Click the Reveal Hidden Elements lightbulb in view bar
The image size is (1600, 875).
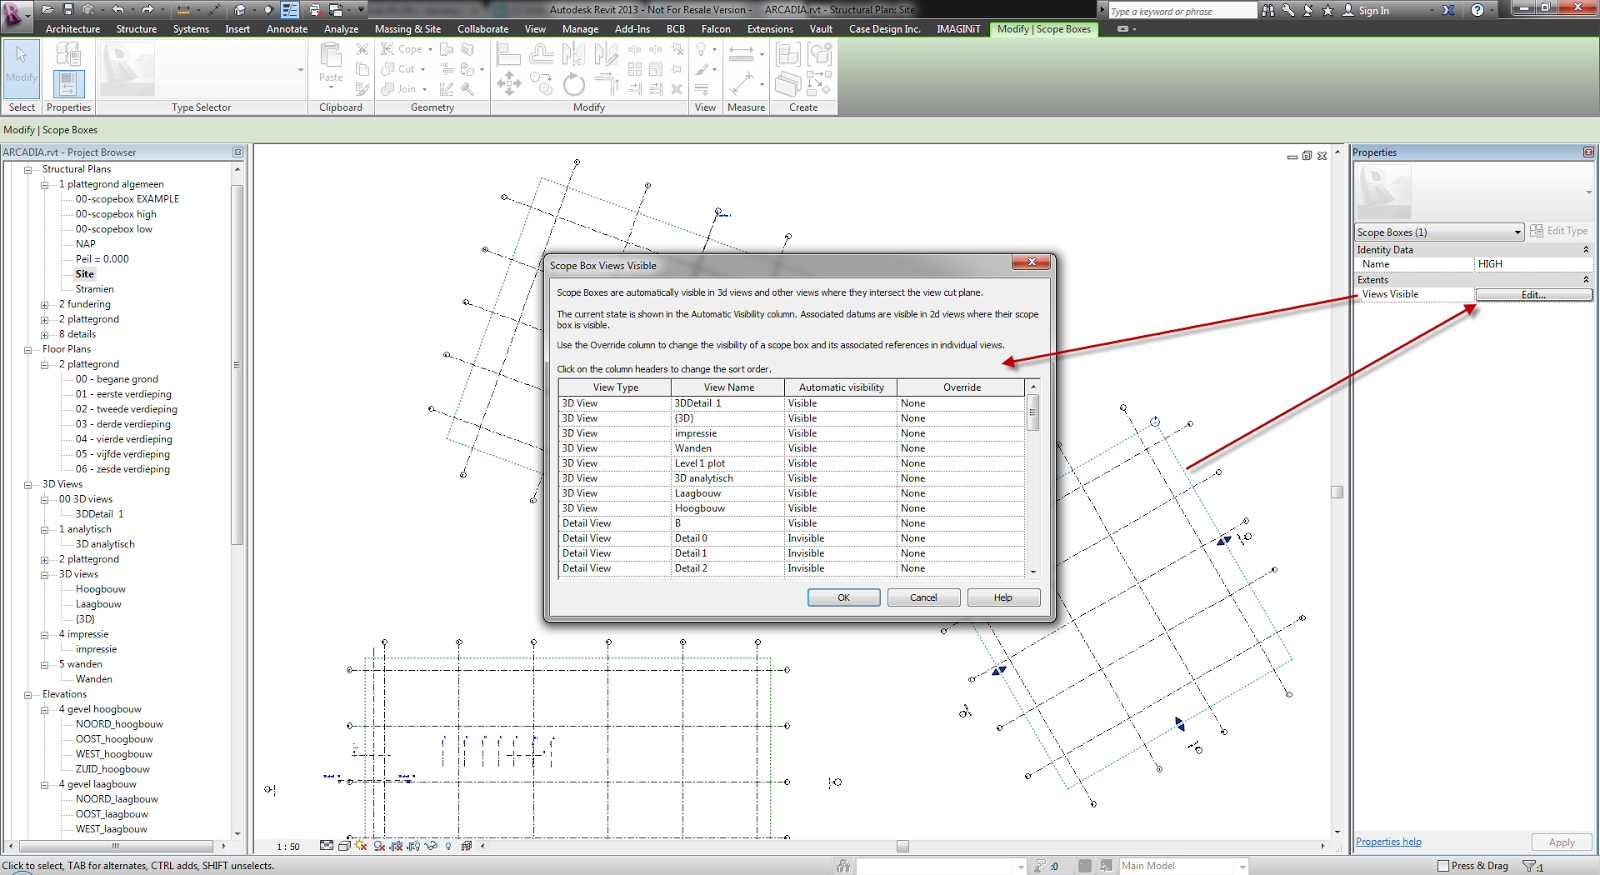tap(449, 846)
